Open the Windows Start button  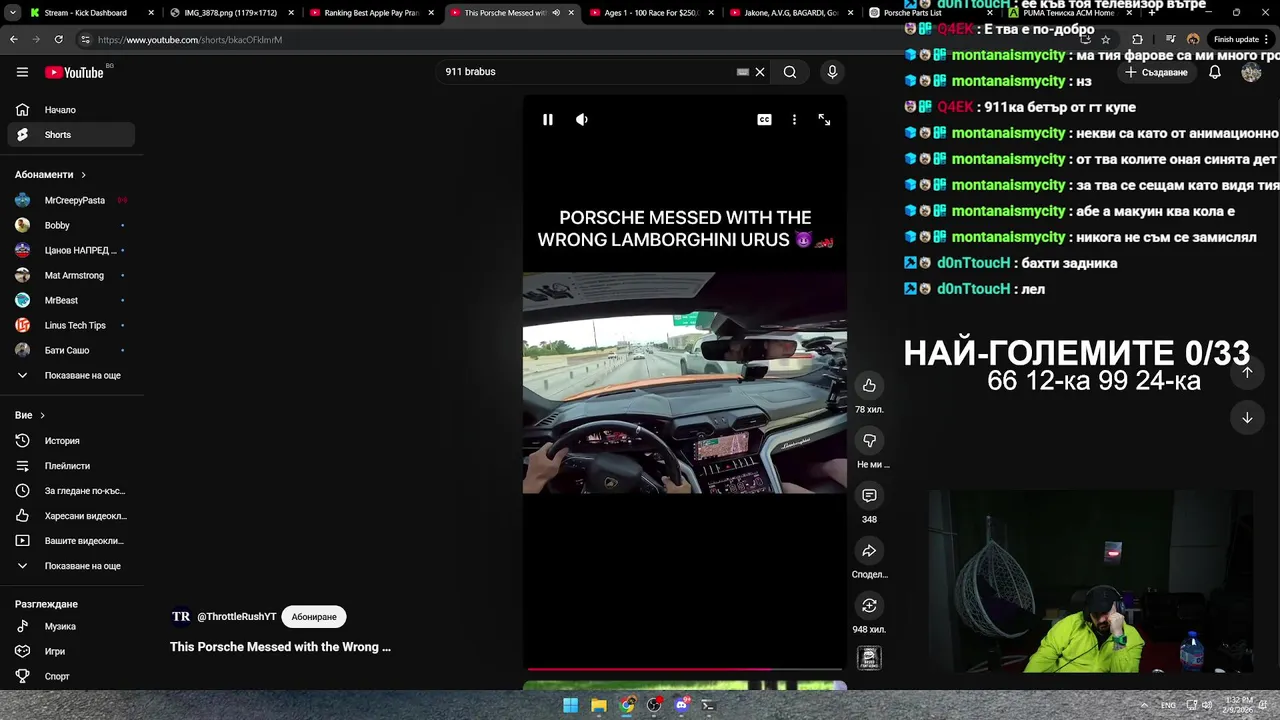coord(570,705)
